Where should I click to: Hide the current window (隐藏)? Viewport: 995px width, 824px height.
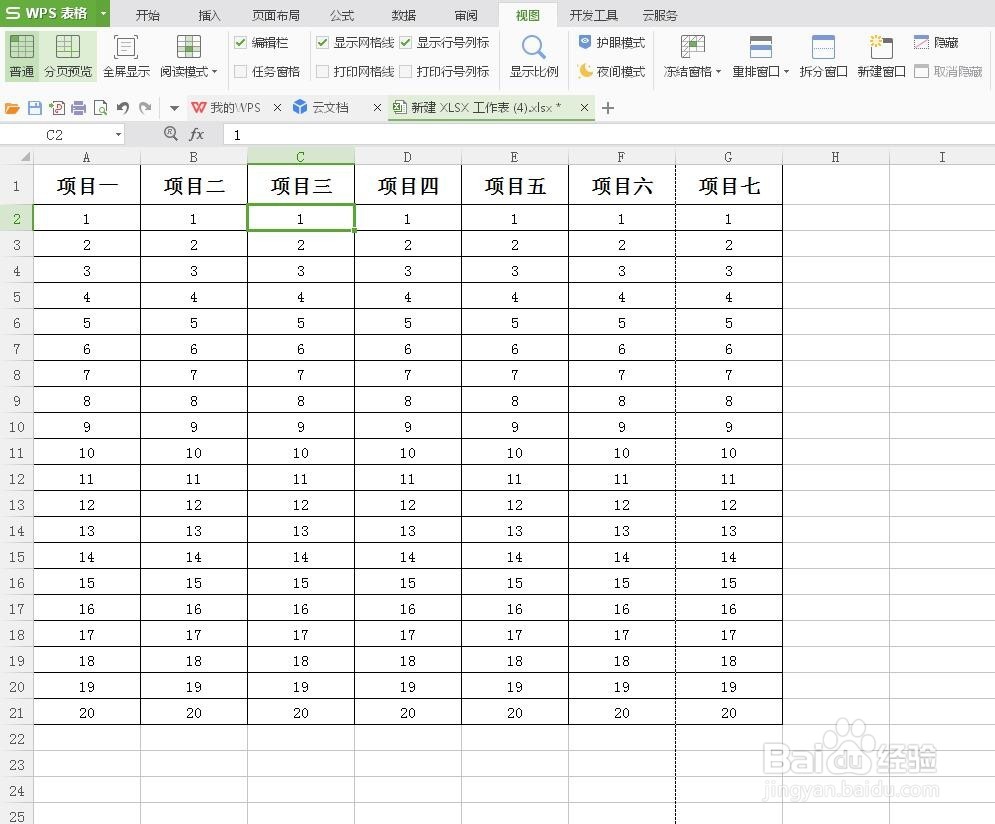[x=936, y=43]
